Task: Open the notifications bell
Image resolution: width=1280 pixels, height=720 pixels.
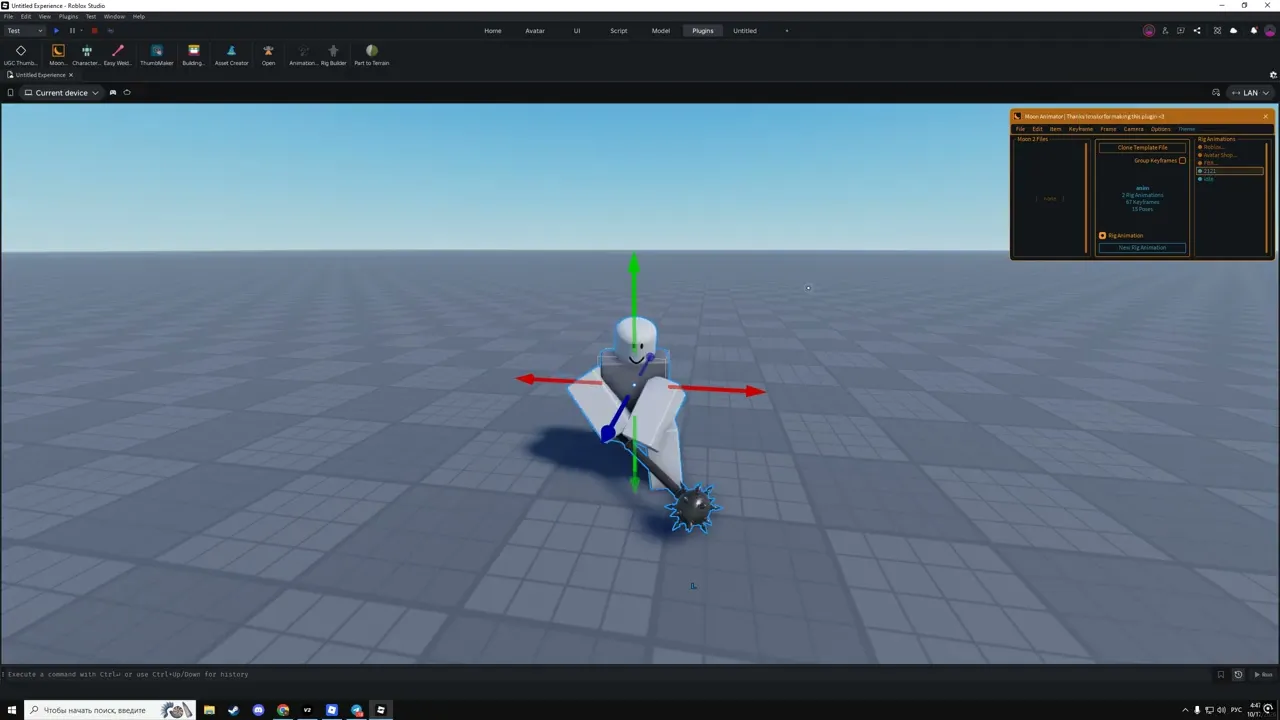Action: [1254, 31]
